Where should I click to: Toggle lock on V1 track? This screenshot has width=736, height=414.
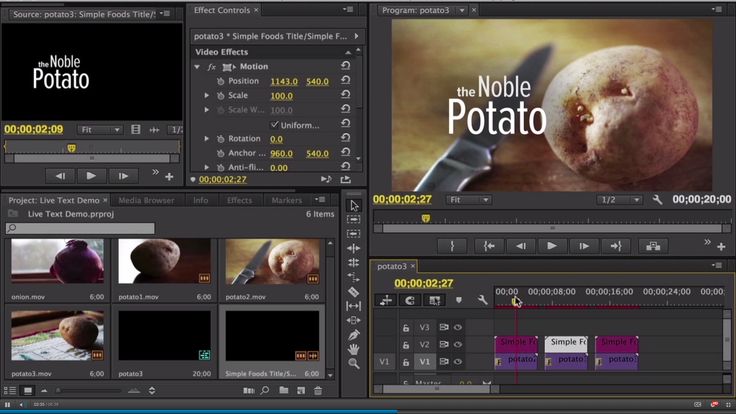[406, 363]
